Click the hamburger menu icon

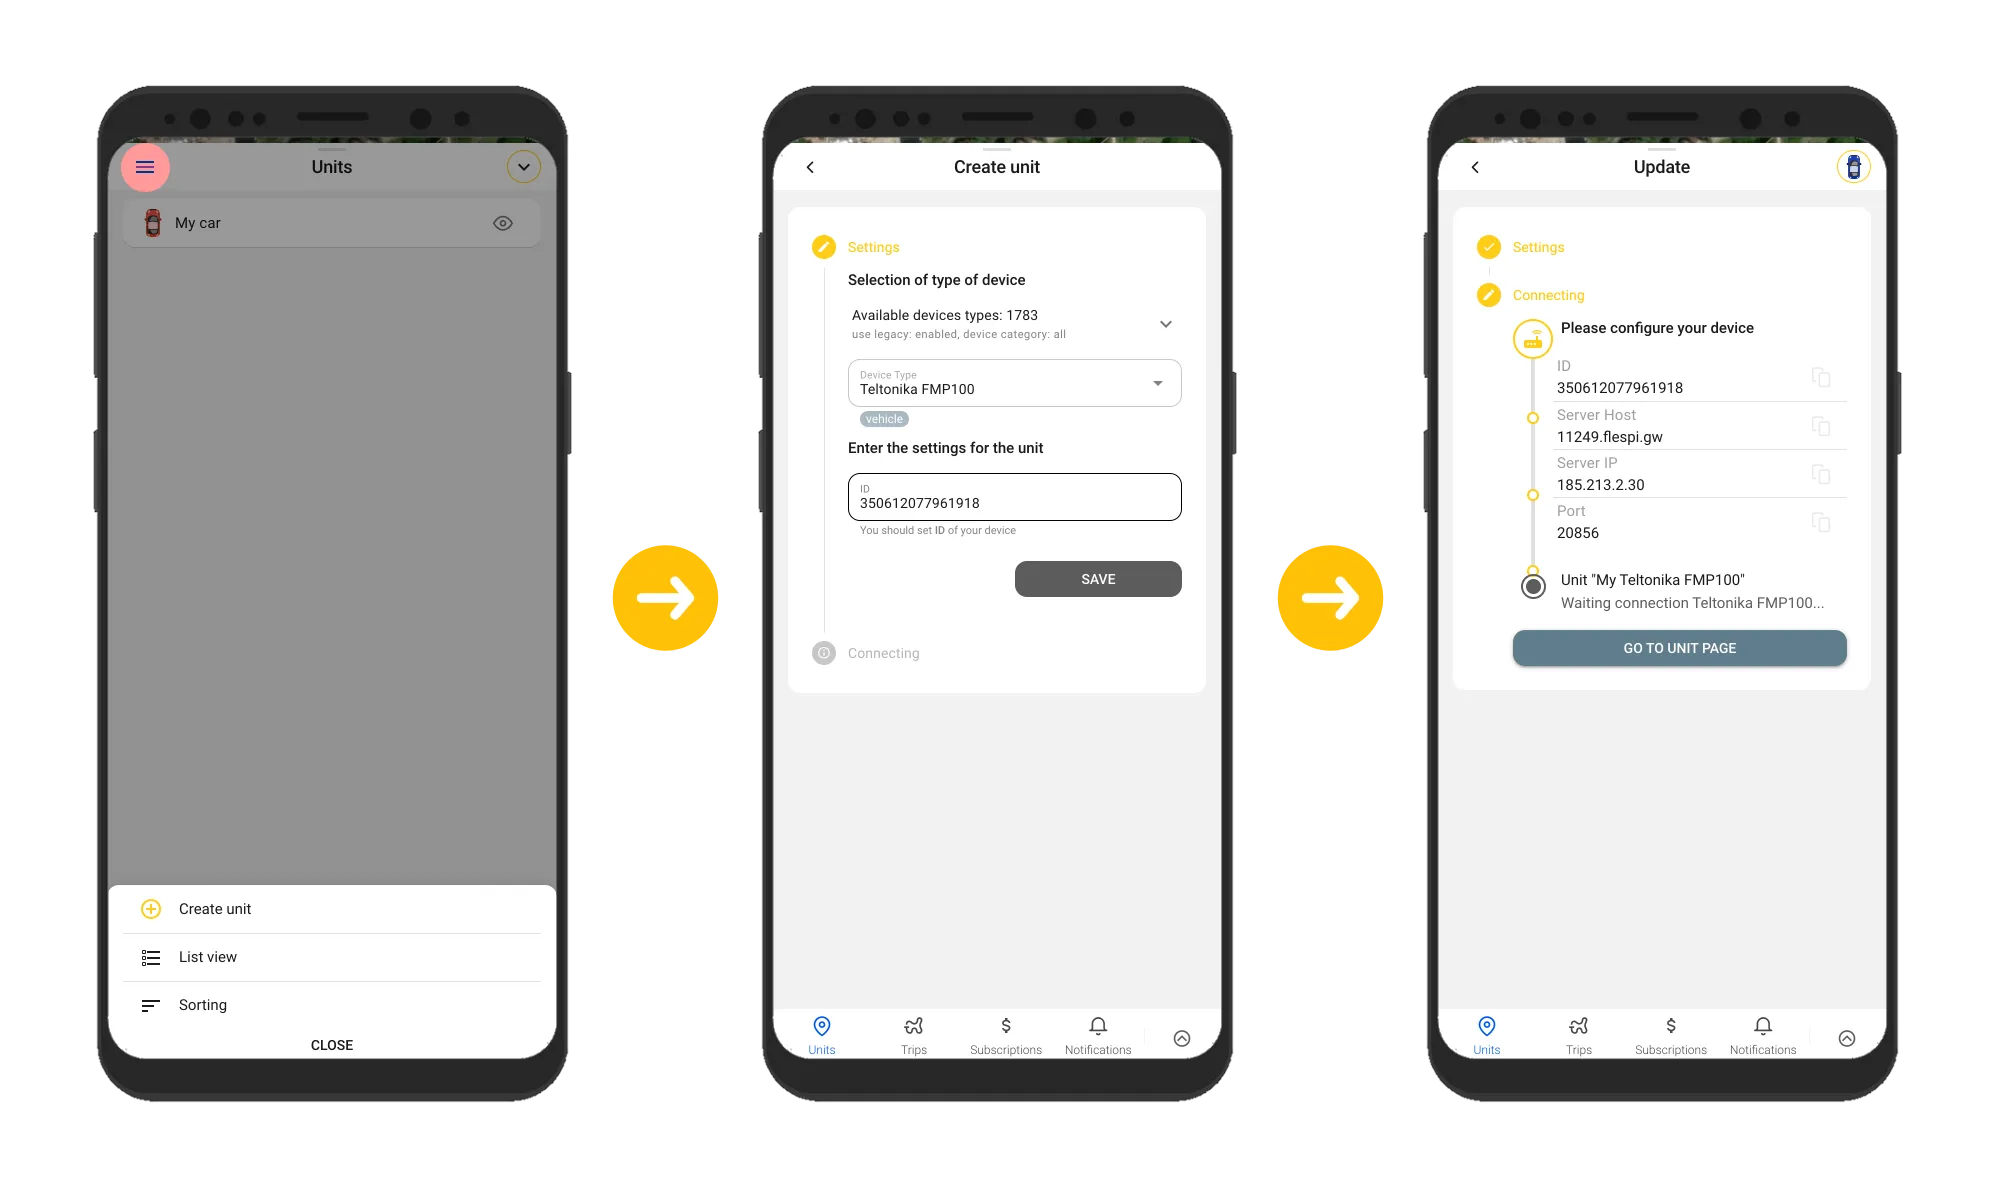tap(144, 167)
